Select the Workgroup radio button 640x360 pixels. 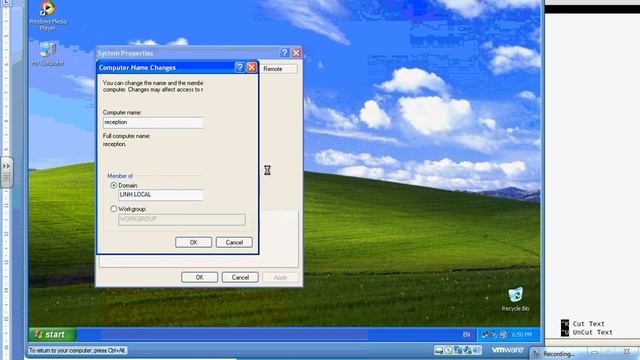113,209
